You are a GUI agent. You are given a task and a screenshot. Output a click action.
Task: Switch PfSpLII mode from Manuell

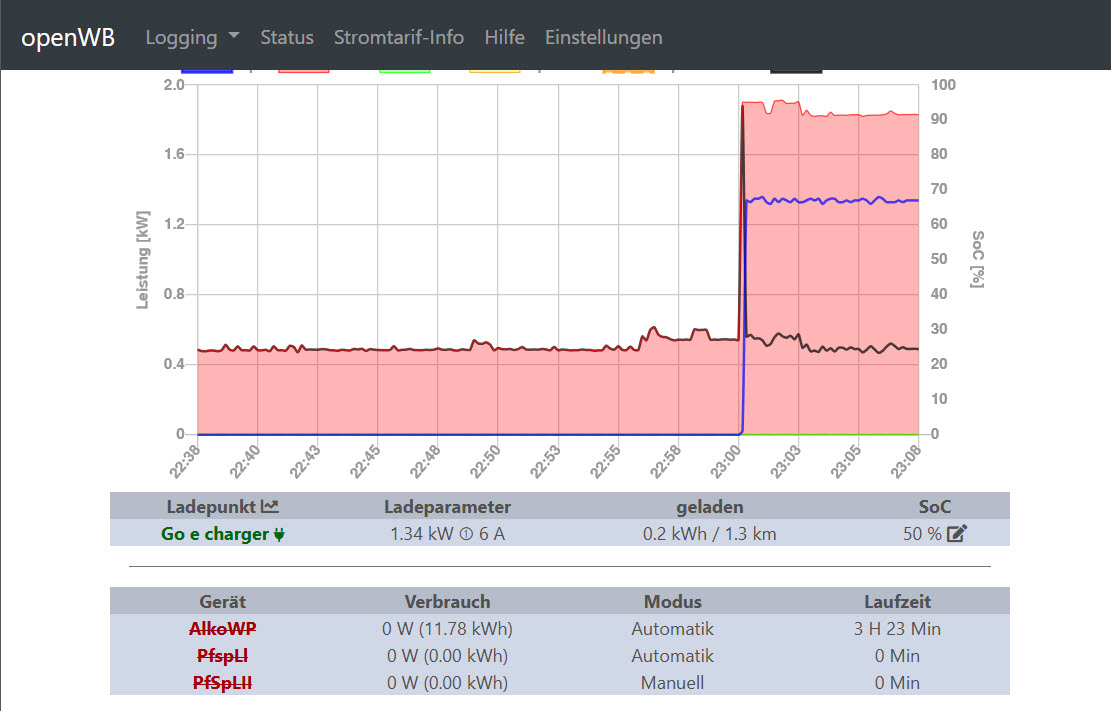(x=672, y=683)
